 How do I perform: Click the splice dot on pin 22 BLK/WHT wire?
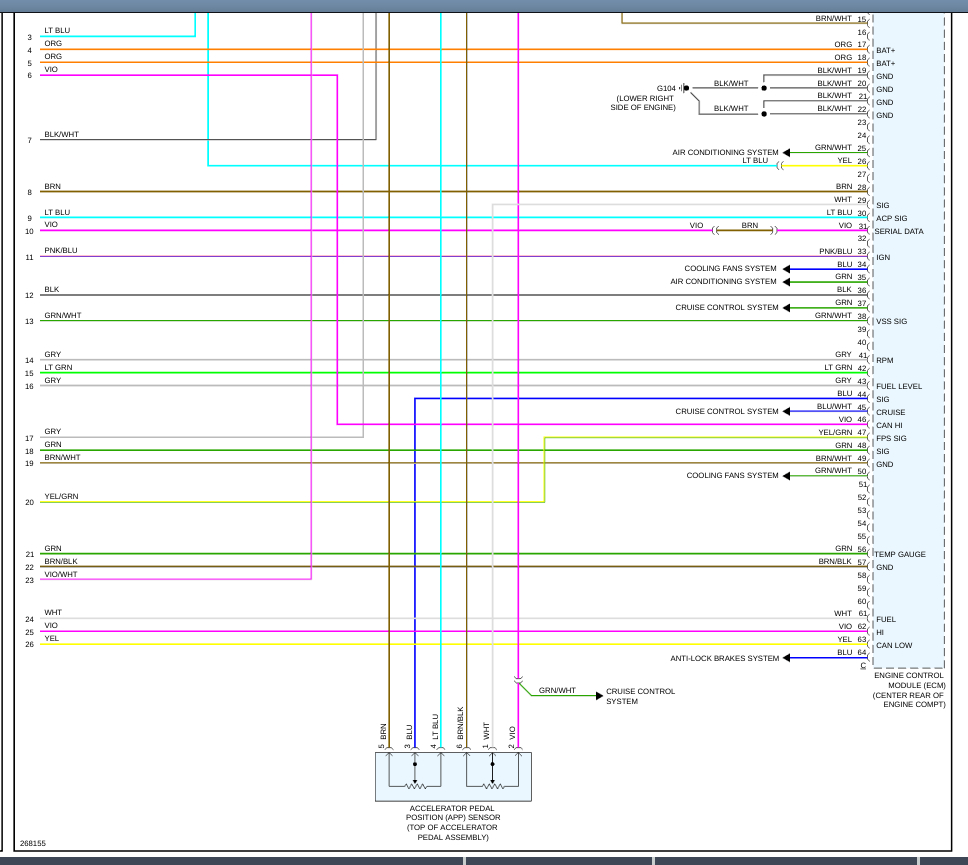pos(764,114)
